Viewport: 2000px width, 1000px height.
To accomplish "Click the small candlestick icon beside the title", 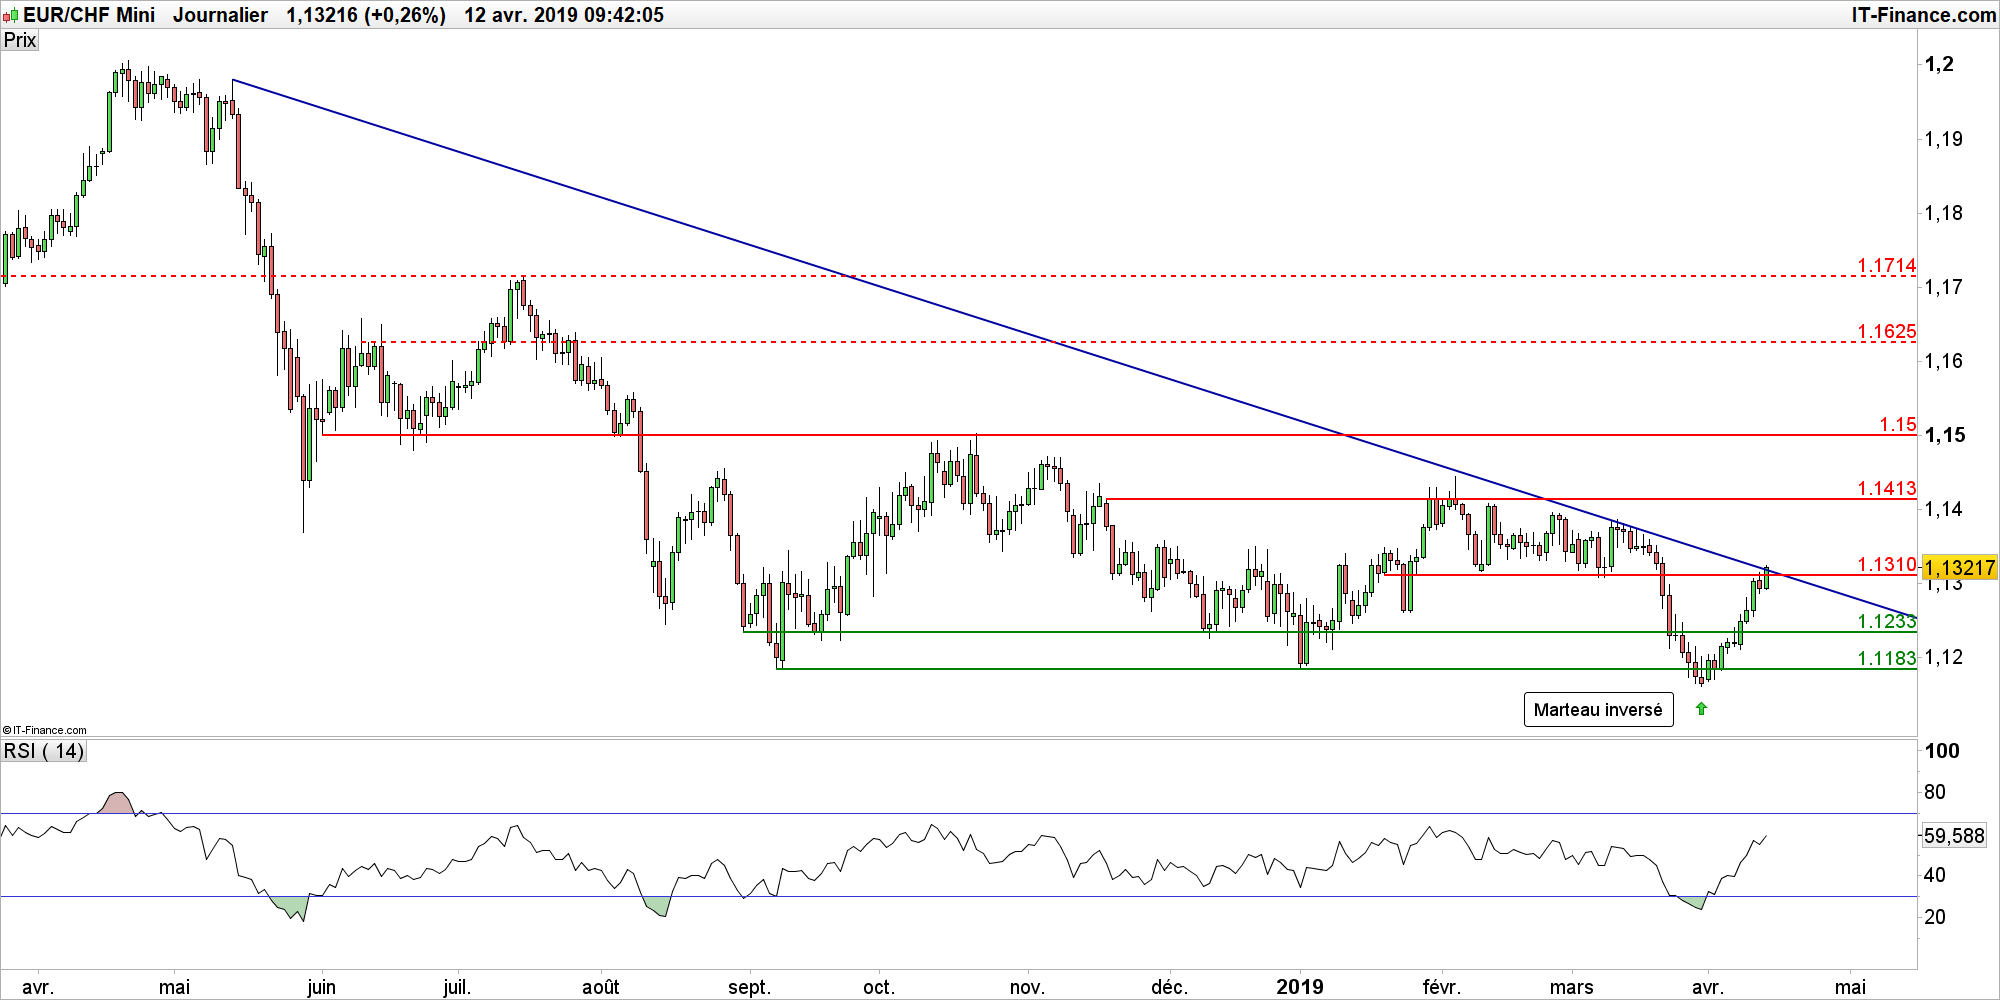I will click(11, 15).
